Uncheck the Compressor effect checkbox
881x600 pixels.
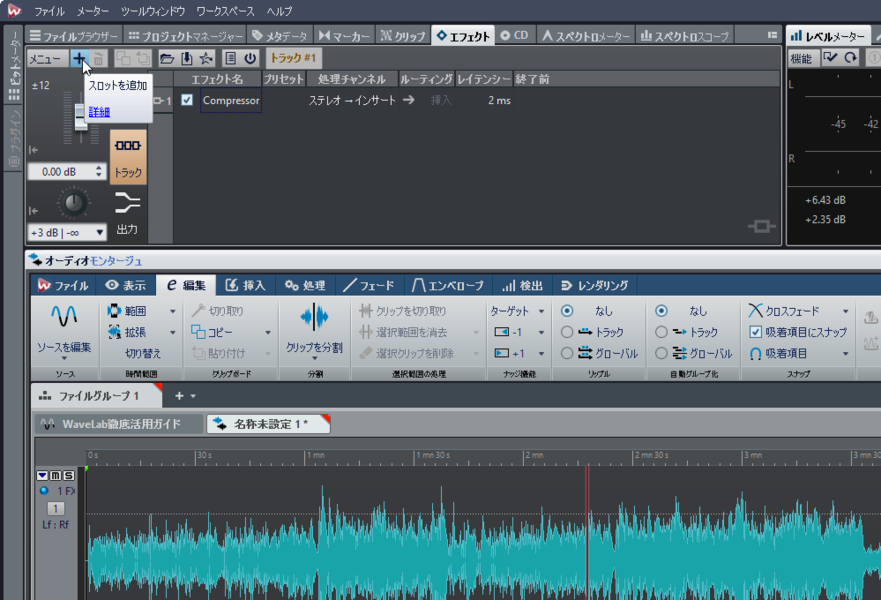(x=187, y=100)
